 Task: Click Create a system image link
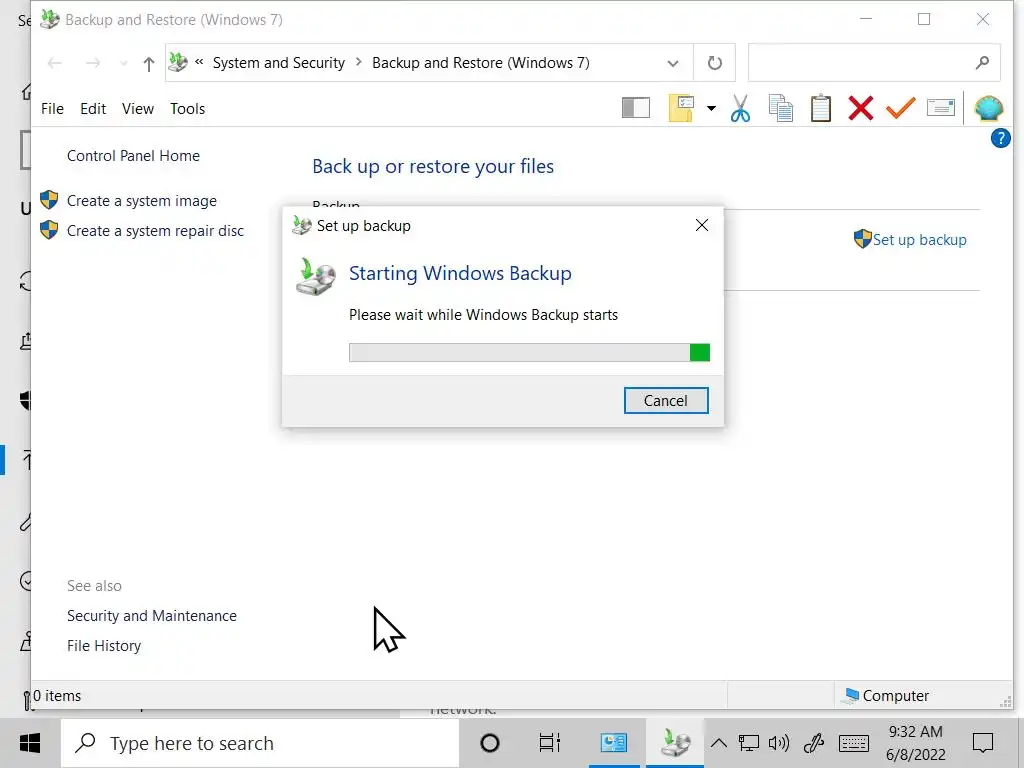(142, 200)
